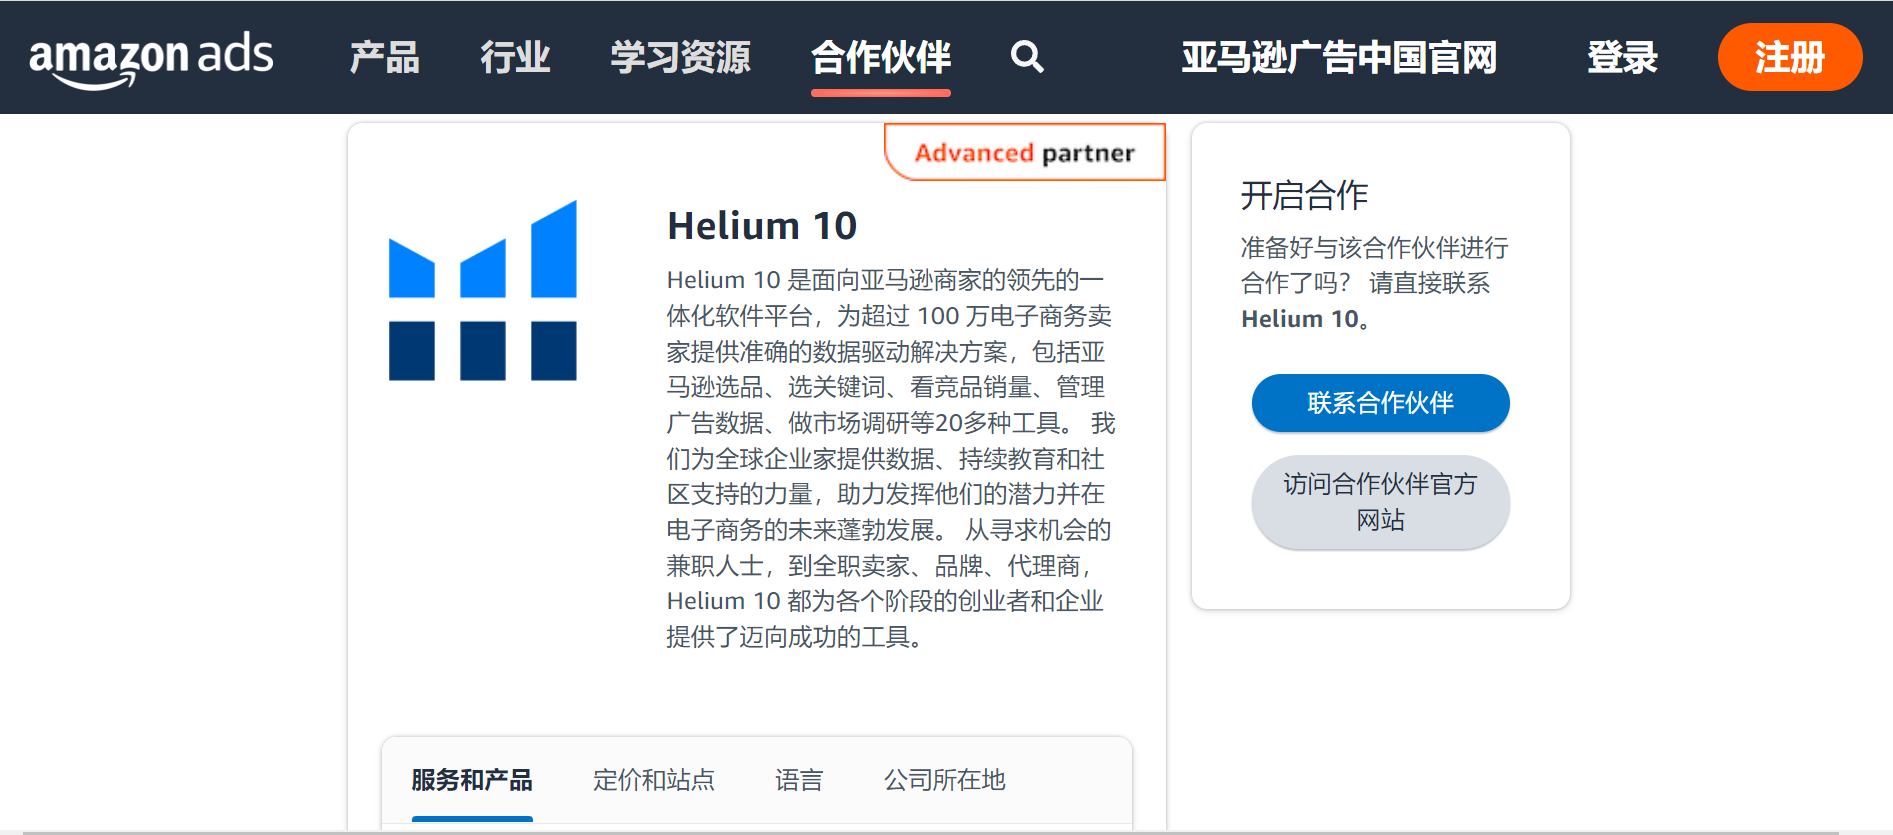
Task: View the 公司所在地 tab
Action: coord(944,781)
